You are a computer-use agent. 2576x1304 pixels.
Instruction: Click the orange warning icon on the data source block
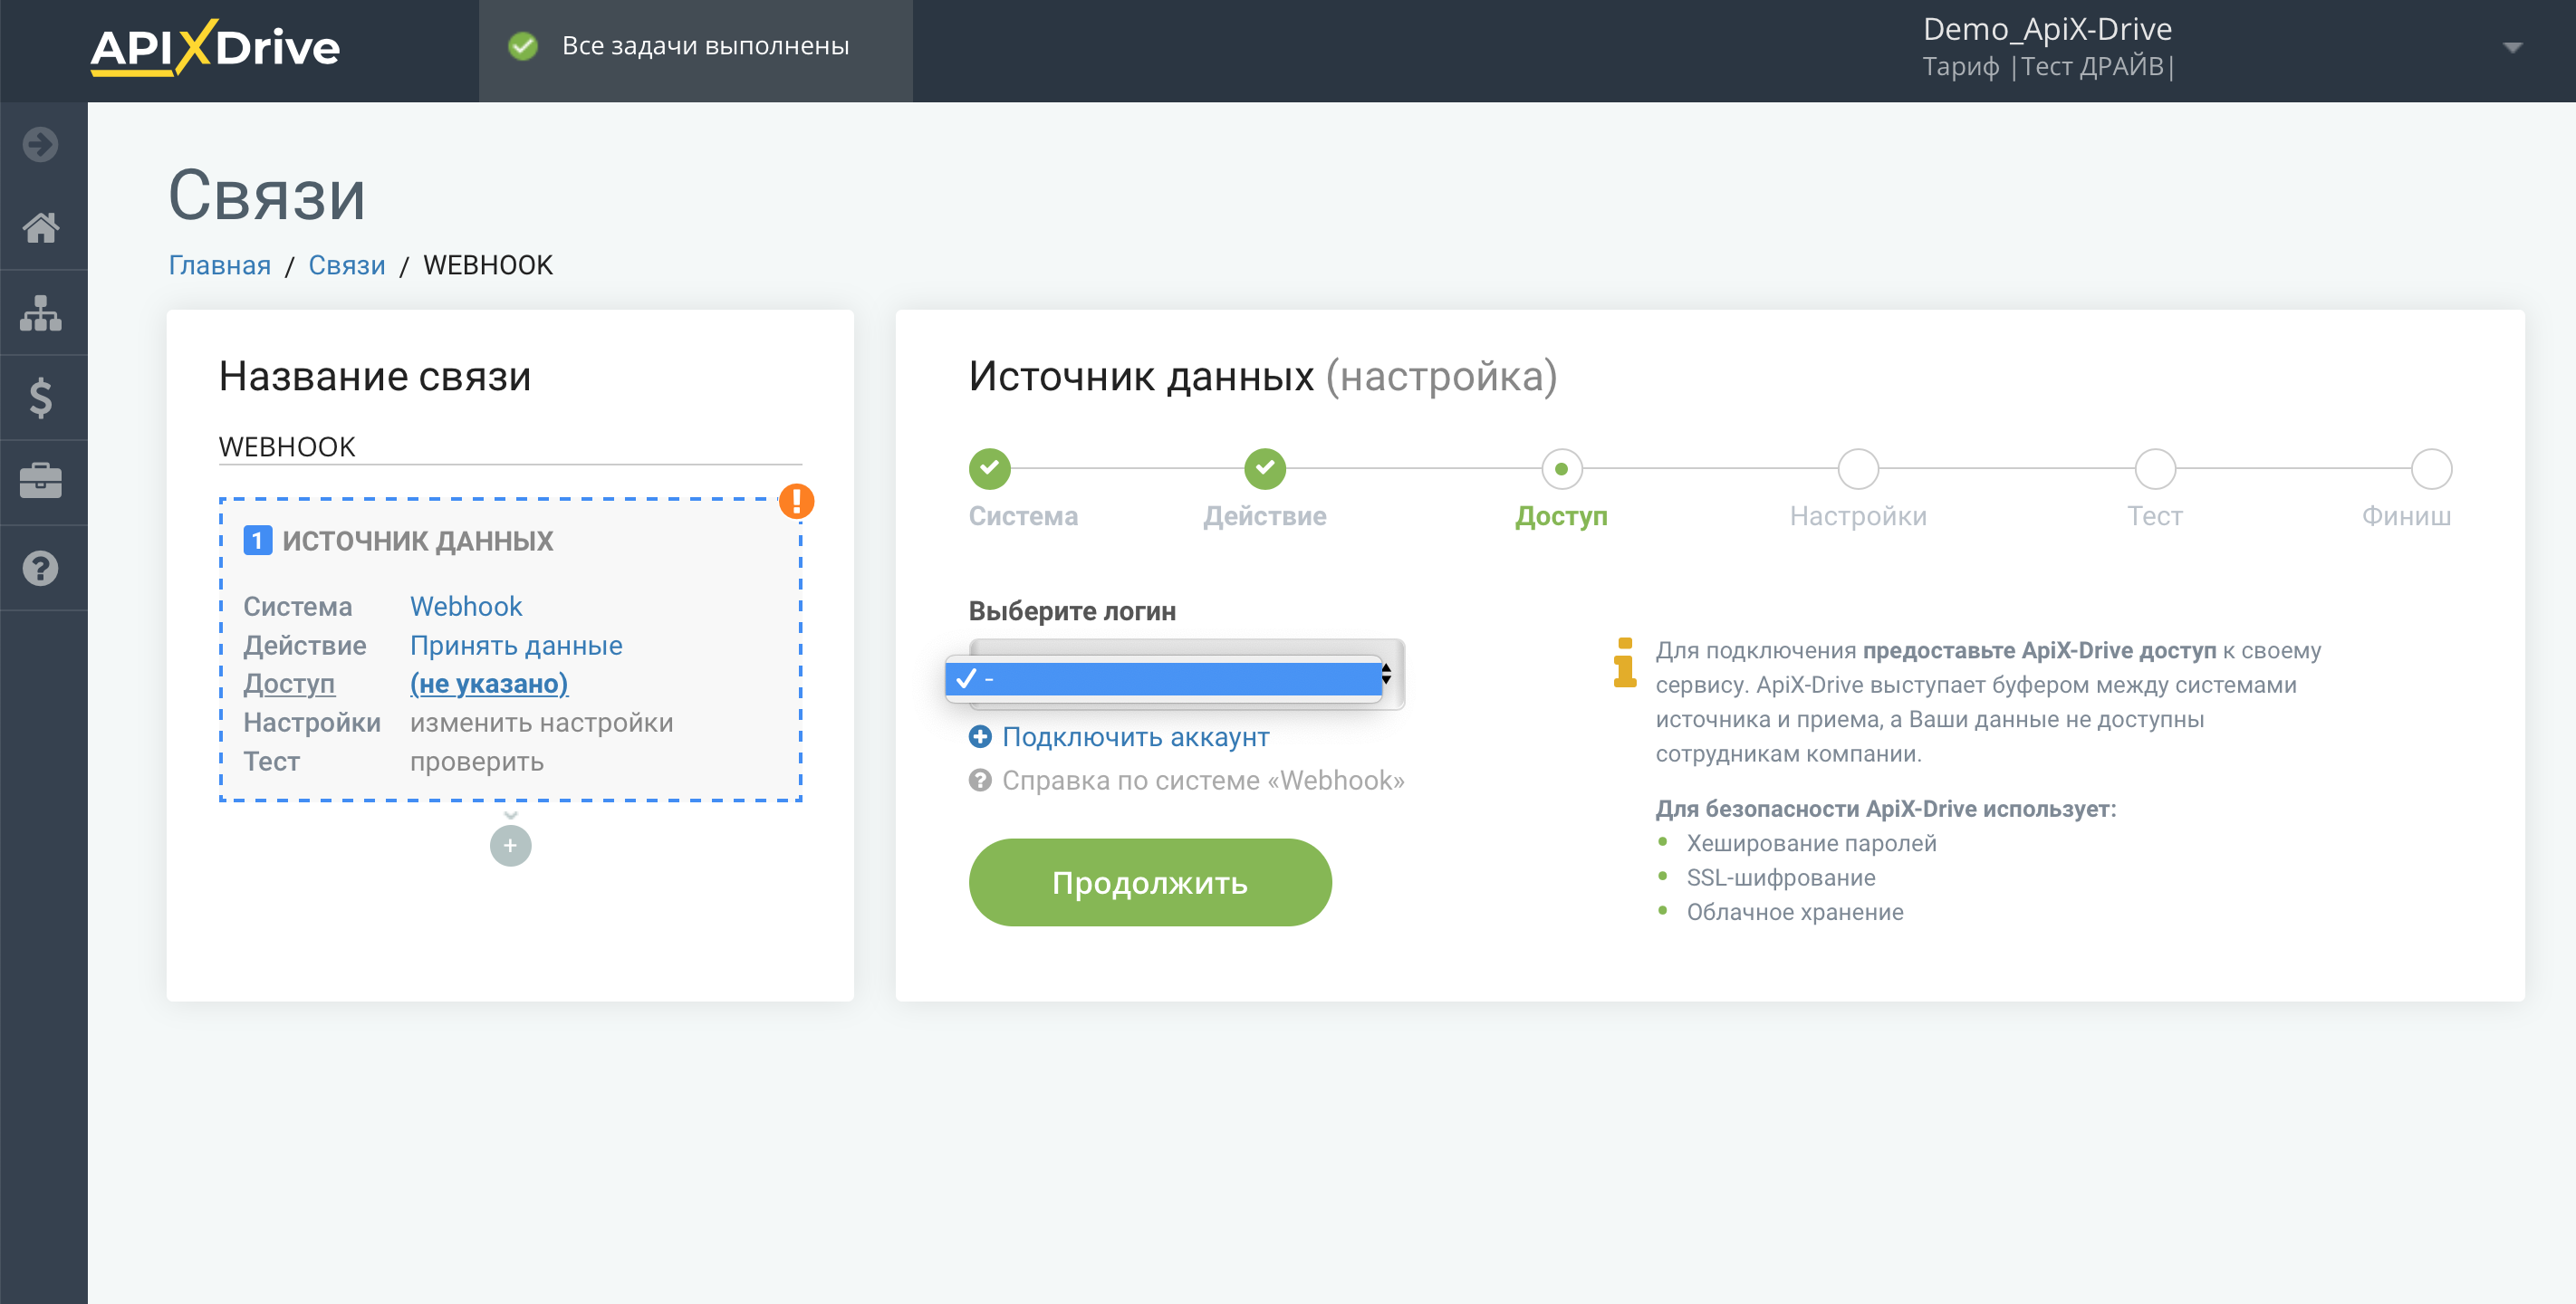pyautogui.click(x=796, y=500)
